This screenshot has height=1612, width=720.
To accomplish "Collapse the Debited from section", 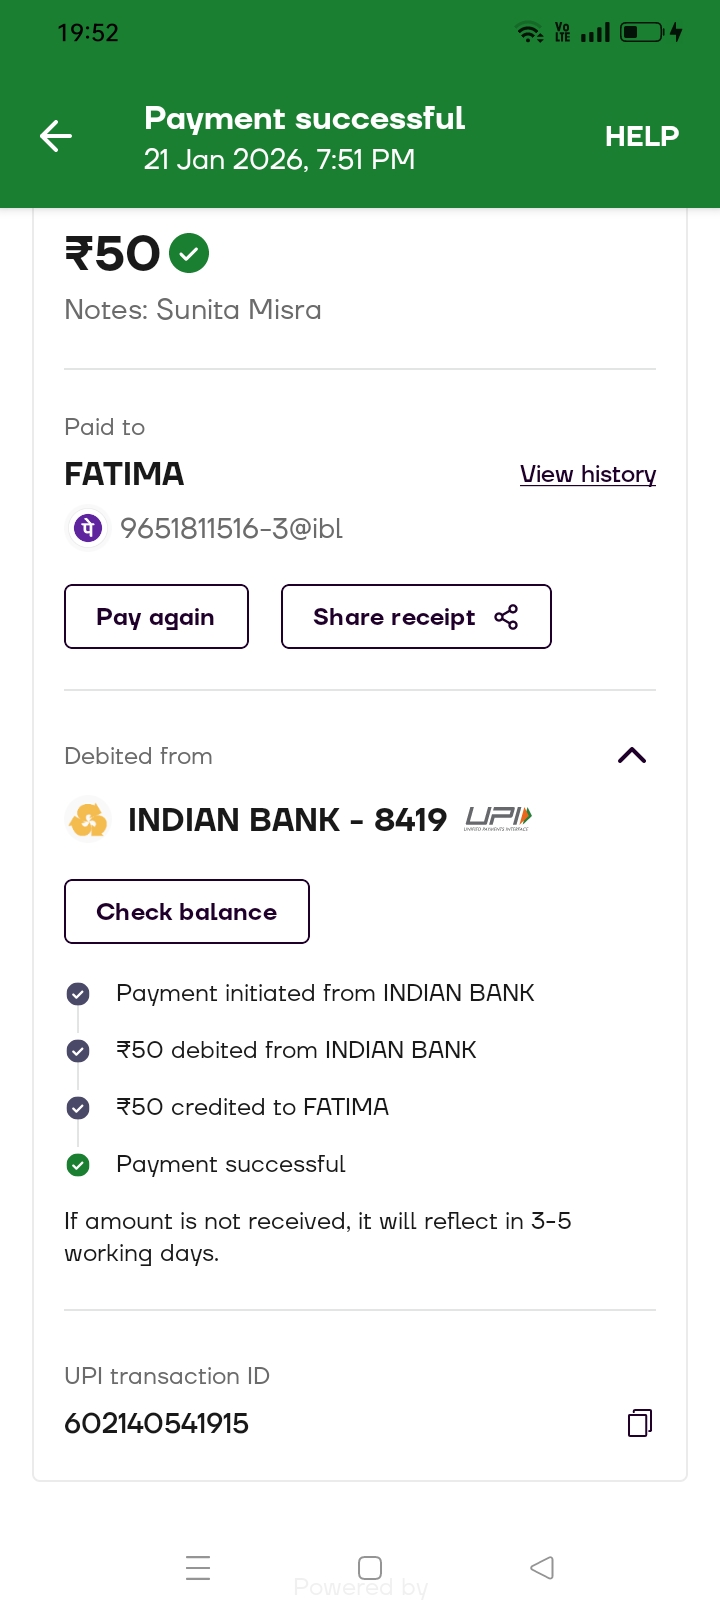I will [x=632, y=756].
